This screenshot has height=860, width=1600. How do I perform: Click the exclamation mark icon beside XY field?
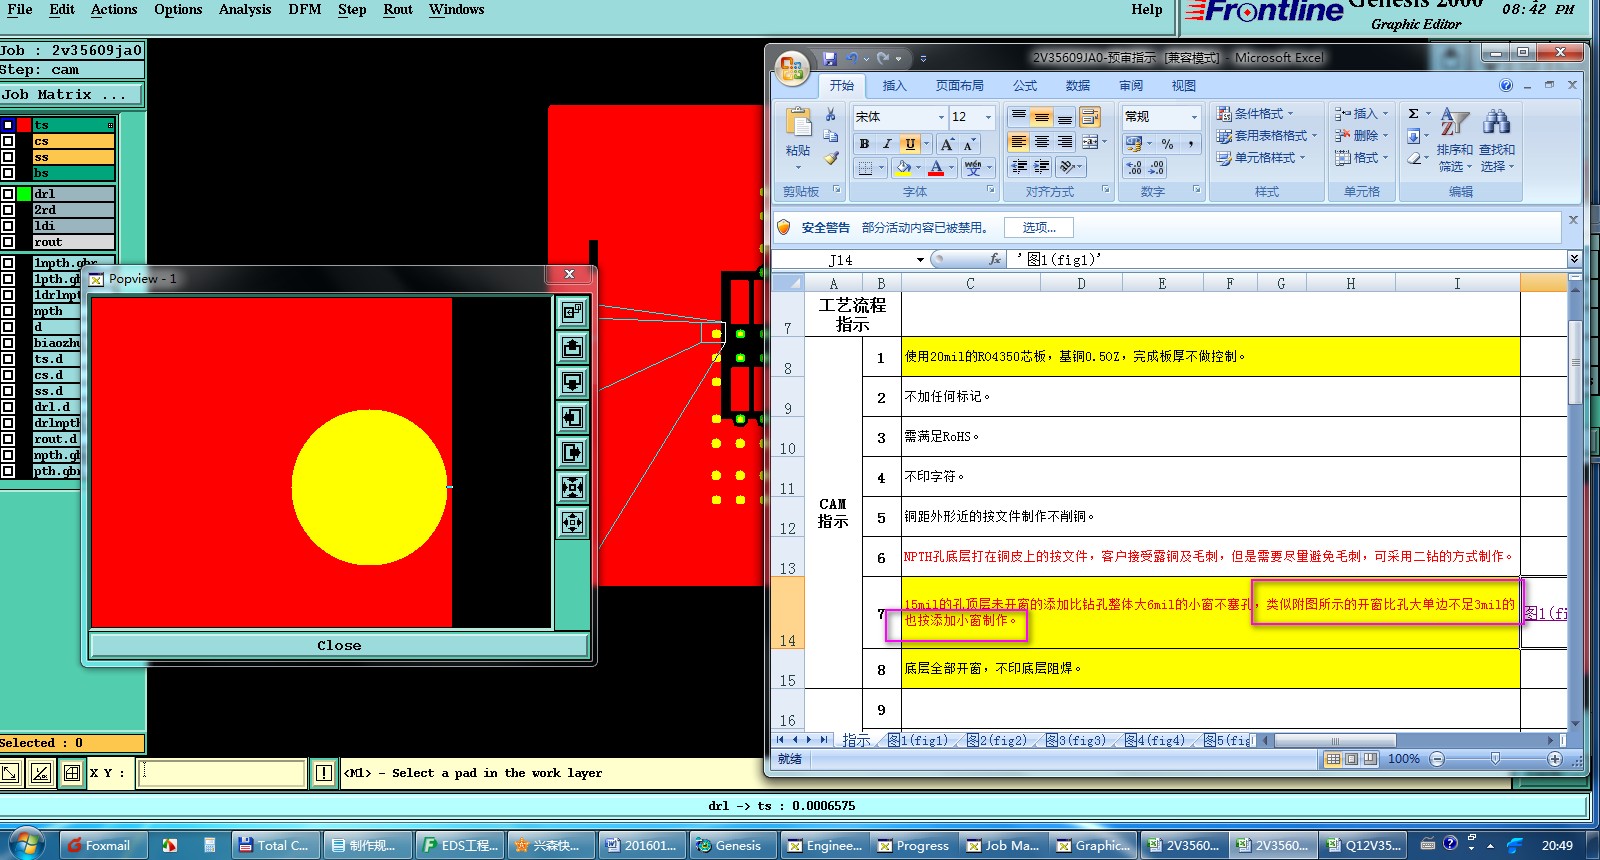(324, 773)
